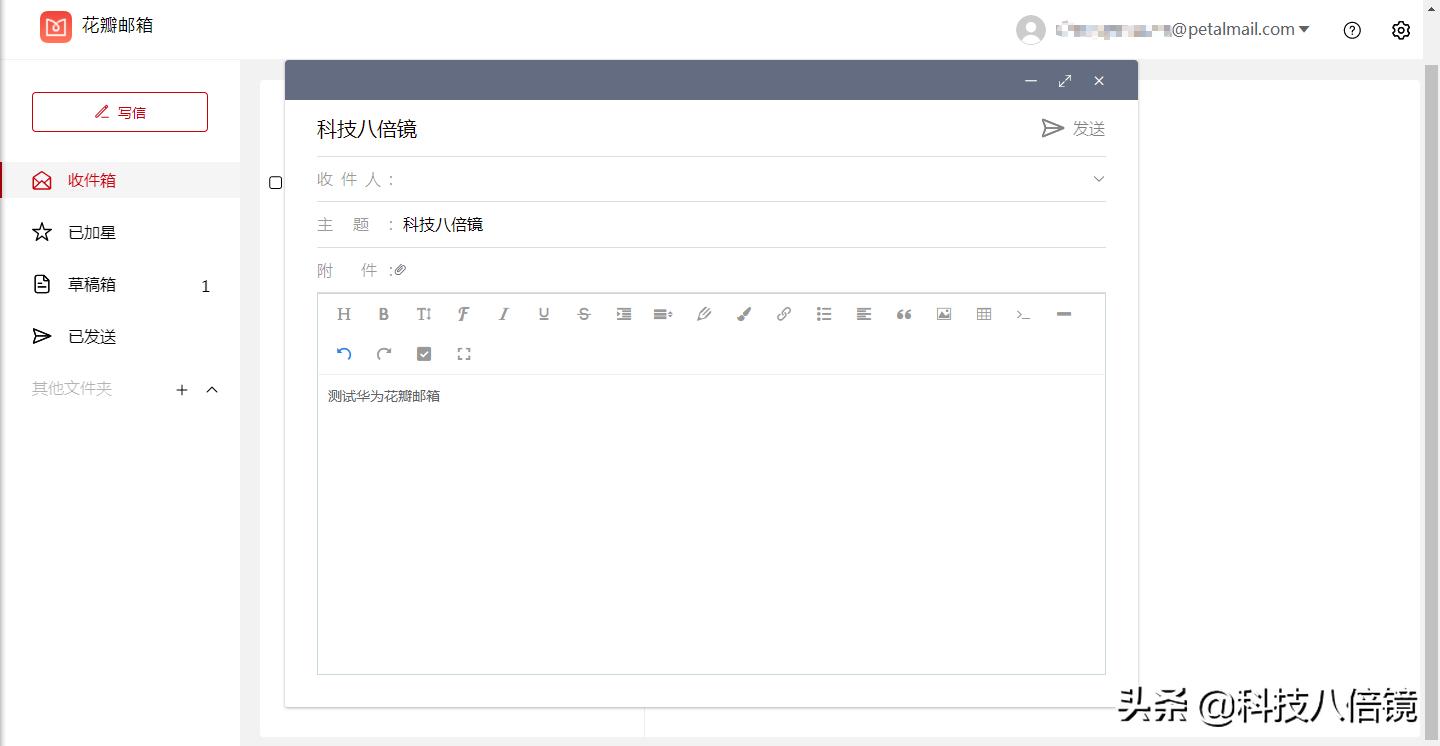The height and width of the screenshot is (746, 1440).
Task: Toggle bold formatting in the editor toolbar
Action: pos(384,314)
